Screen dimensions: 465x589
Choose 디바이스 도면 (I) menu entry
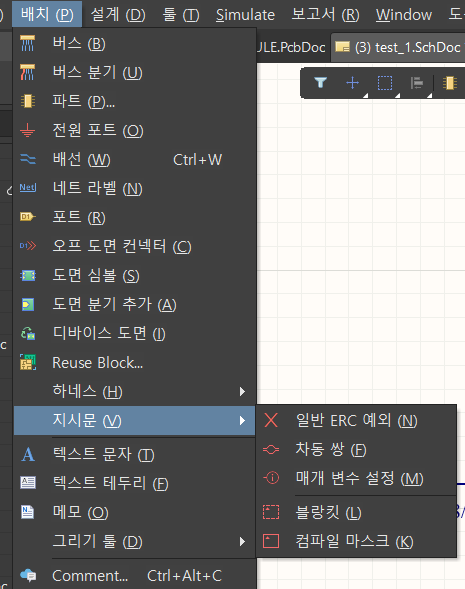134,333
